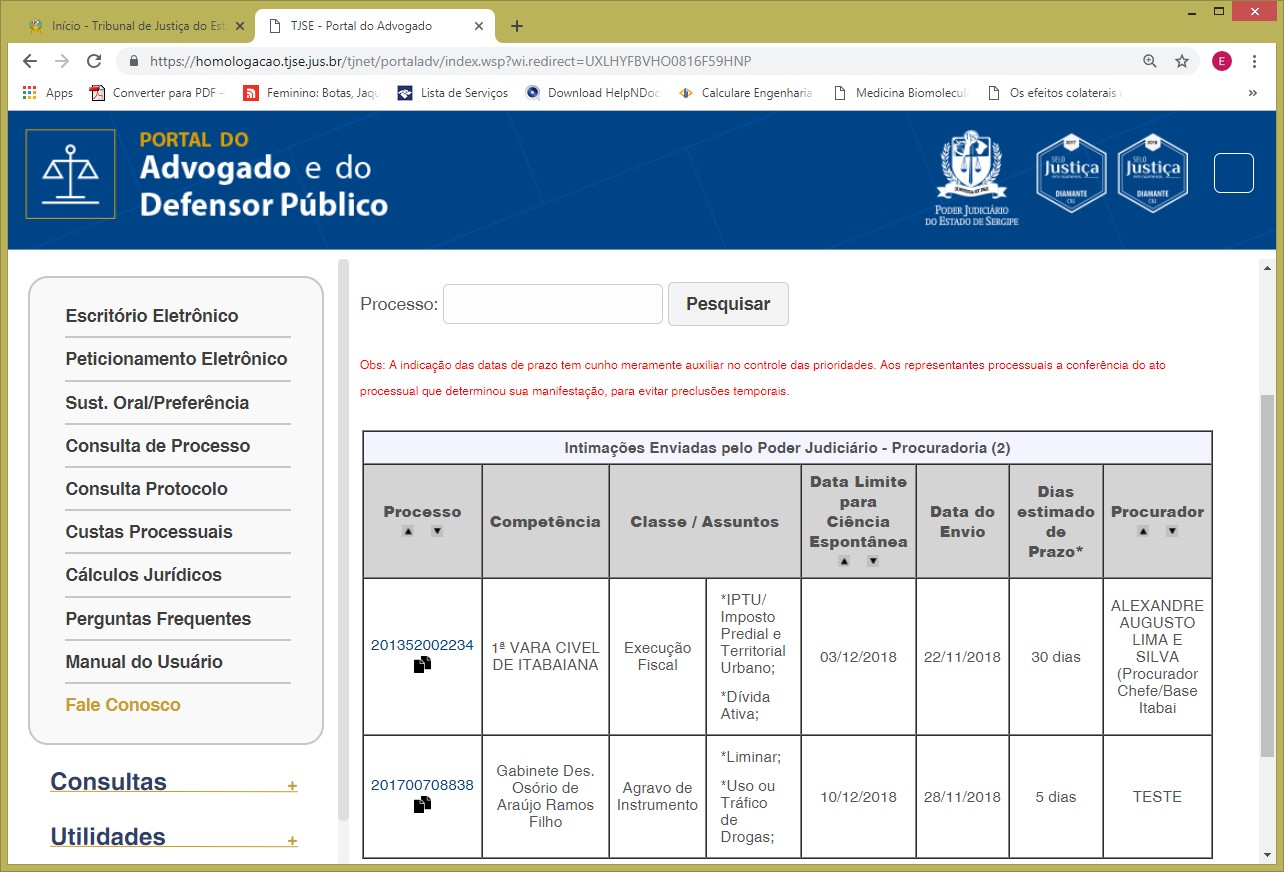The width and height of the screenshot is (1284, 872).
Task: Click the scales of justice portal logo
Action: pos(70,173)
